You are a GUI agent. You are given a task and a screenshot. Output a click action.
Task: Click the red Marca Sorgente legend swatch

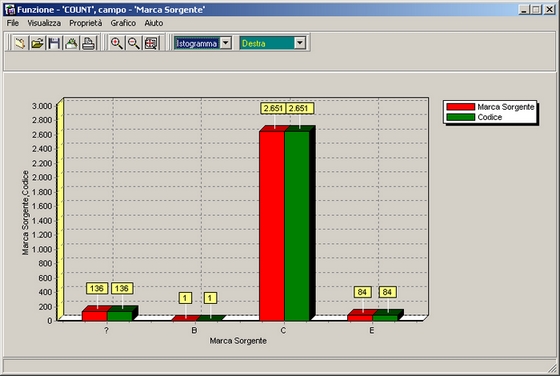(460, 107)
